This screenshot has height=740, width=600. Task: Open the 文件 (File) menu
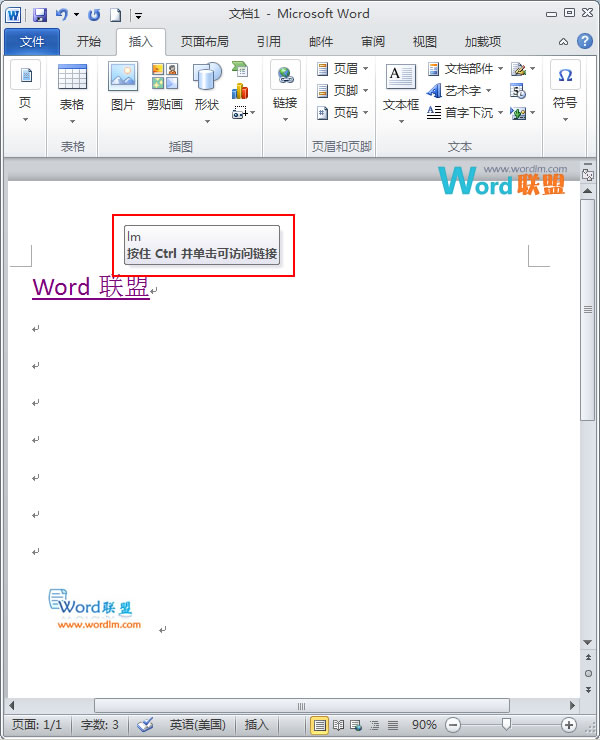tap(32, 42)
